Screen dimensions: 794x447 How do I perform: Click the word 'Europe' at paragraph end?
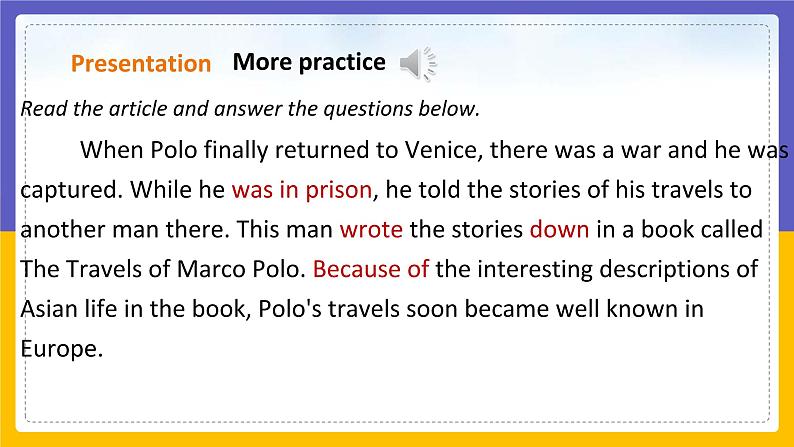59,349
